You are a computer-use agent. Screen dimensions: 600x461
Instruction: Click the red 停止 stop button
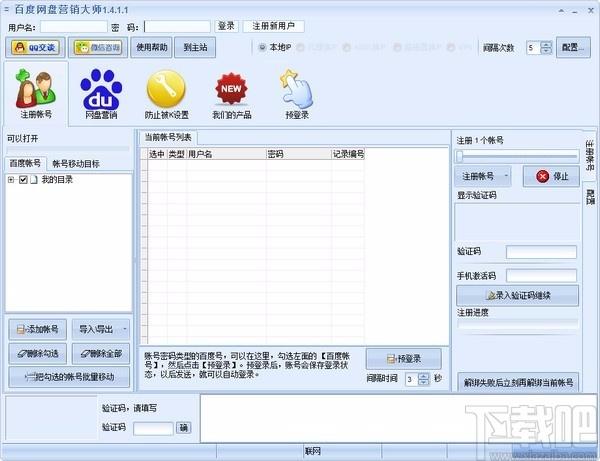[551, 176]
